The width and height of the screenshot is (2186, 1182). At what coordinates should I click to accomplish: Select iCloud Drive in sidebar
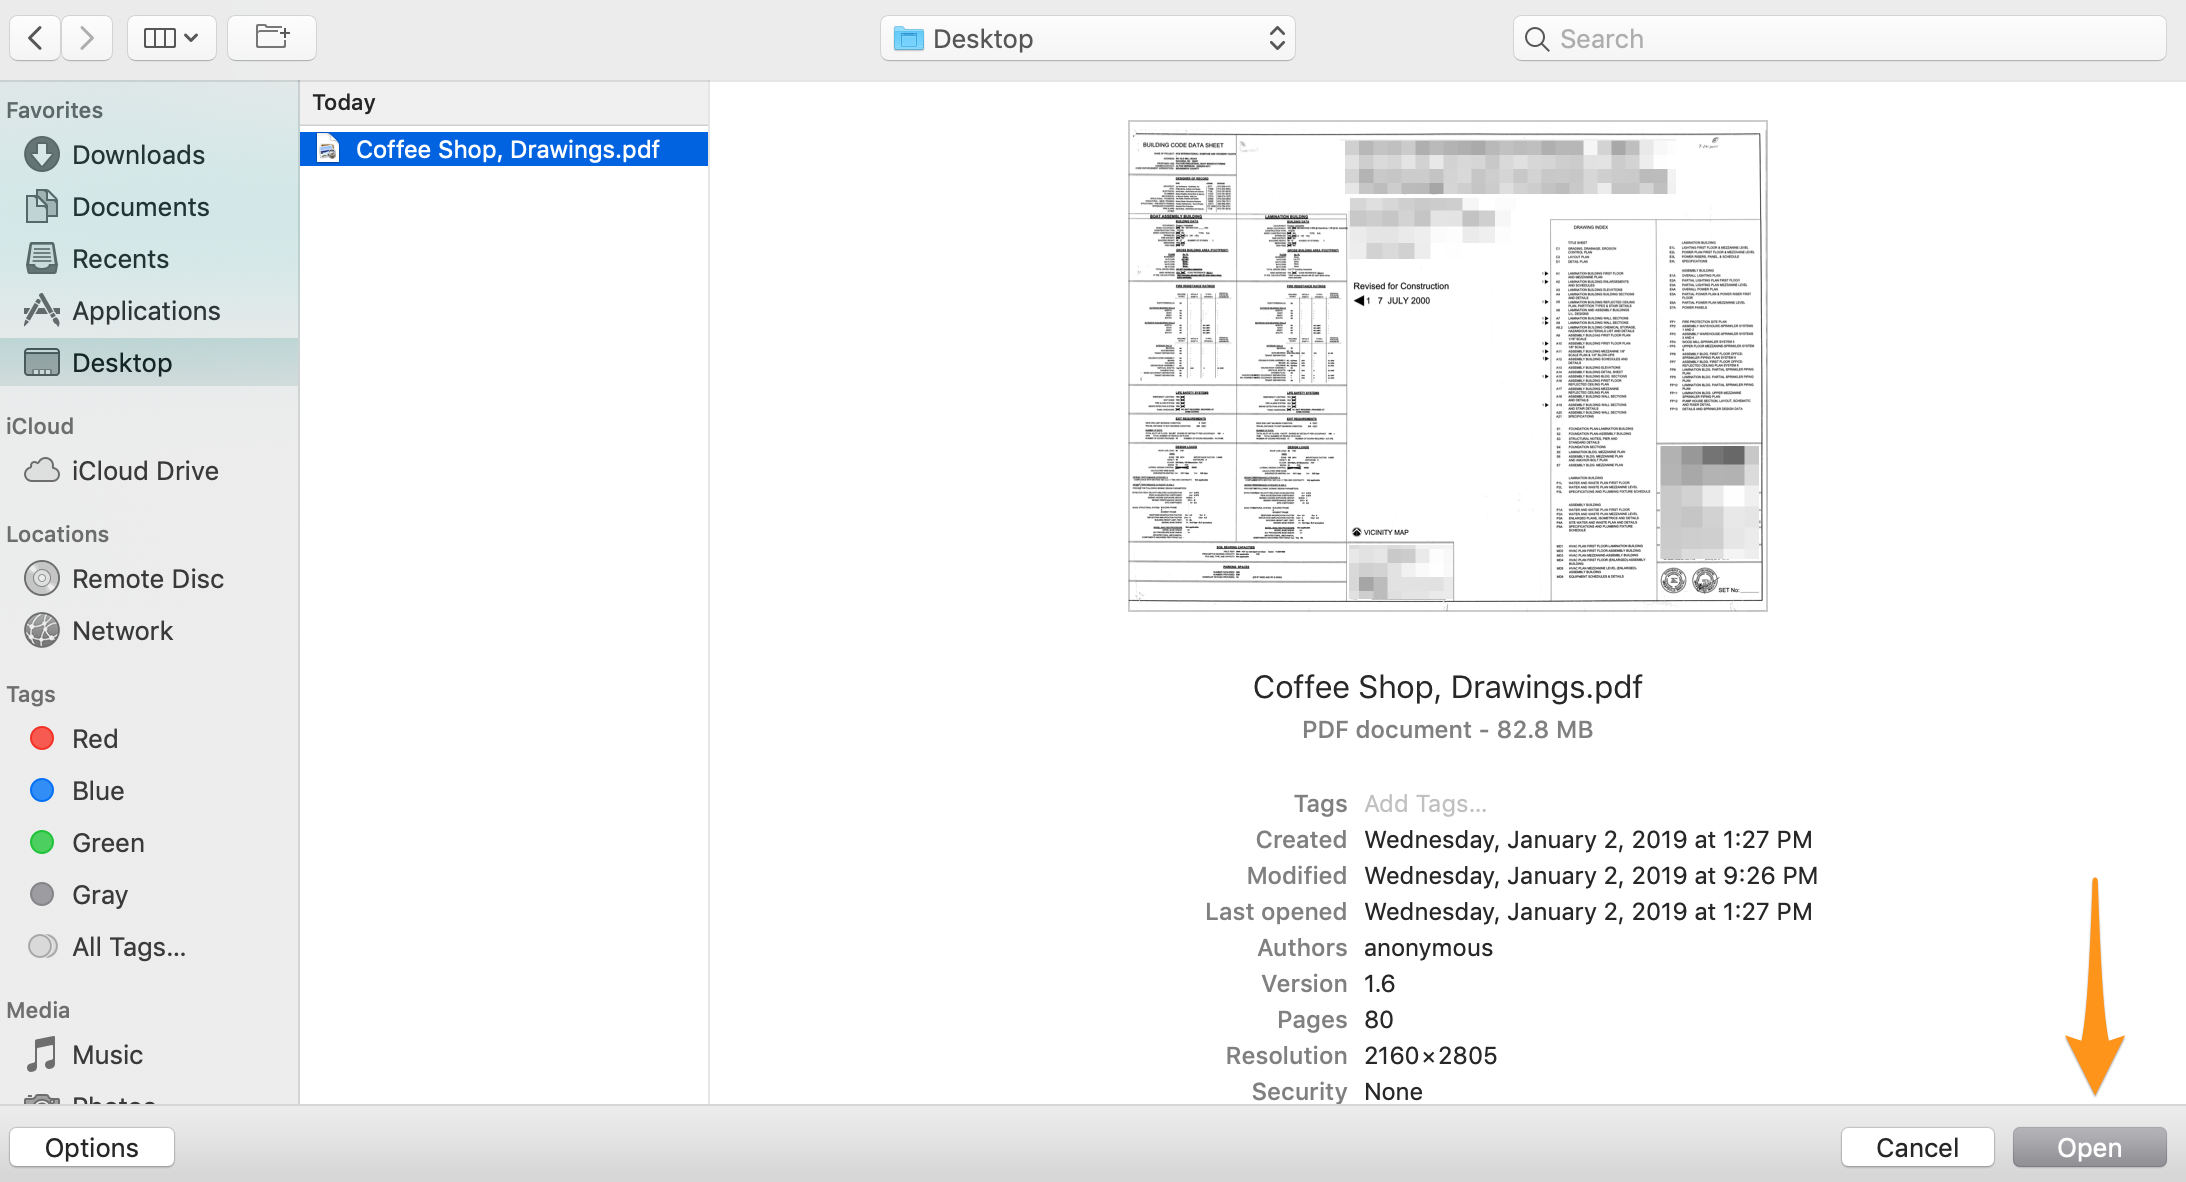[x=145, y=471]
